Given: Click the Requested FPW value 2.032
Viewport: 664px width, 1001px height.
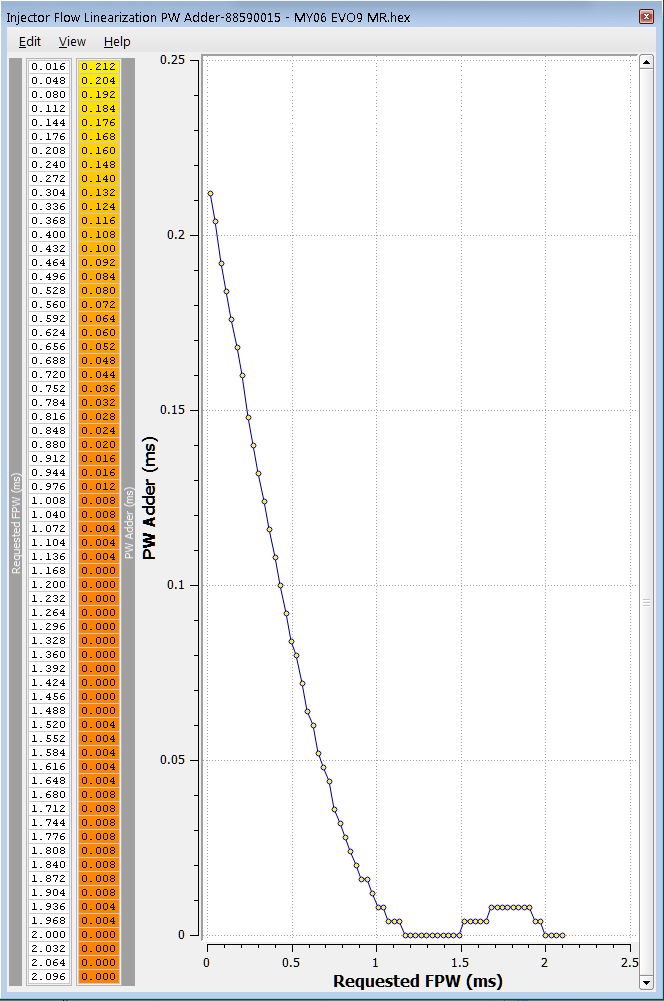Looking at the screenshot, I should (x=49, y=949).
